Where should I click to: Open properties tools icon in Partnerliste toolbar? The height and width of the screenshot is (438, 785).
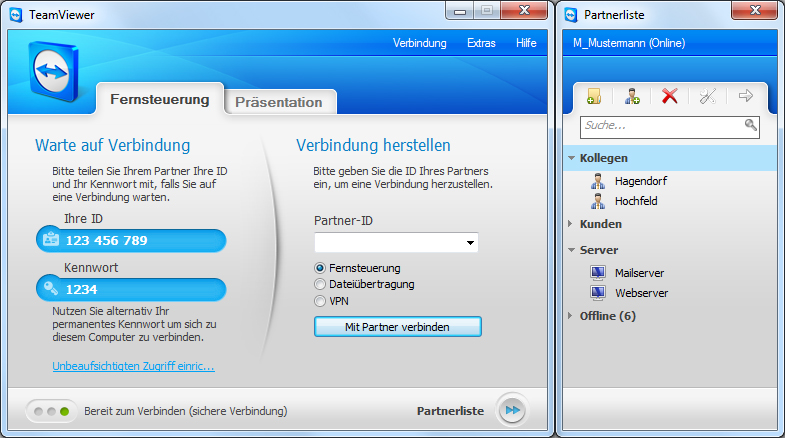(707, 96)
